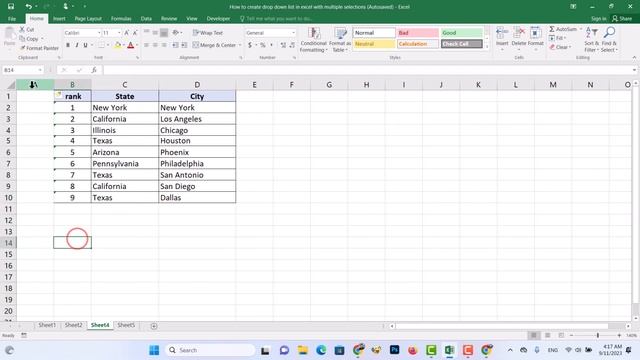Toggle middle vertical alignment
640x360 pixels.
click(155, 33)
